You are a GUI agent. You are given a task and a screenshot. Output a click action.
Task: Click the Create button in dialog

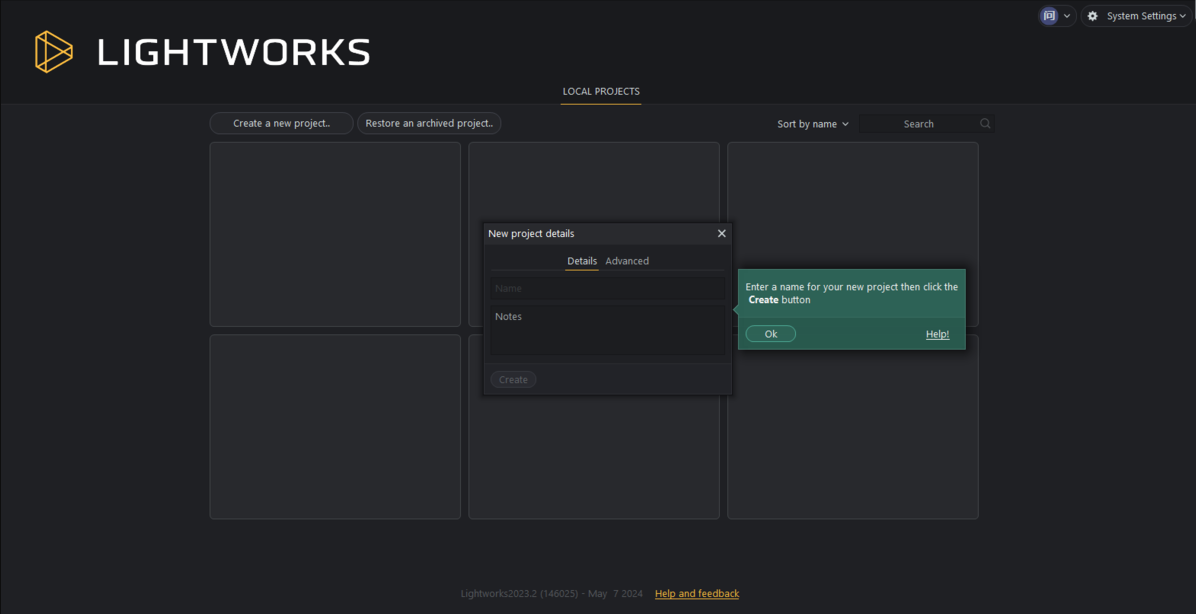[513, 379]
